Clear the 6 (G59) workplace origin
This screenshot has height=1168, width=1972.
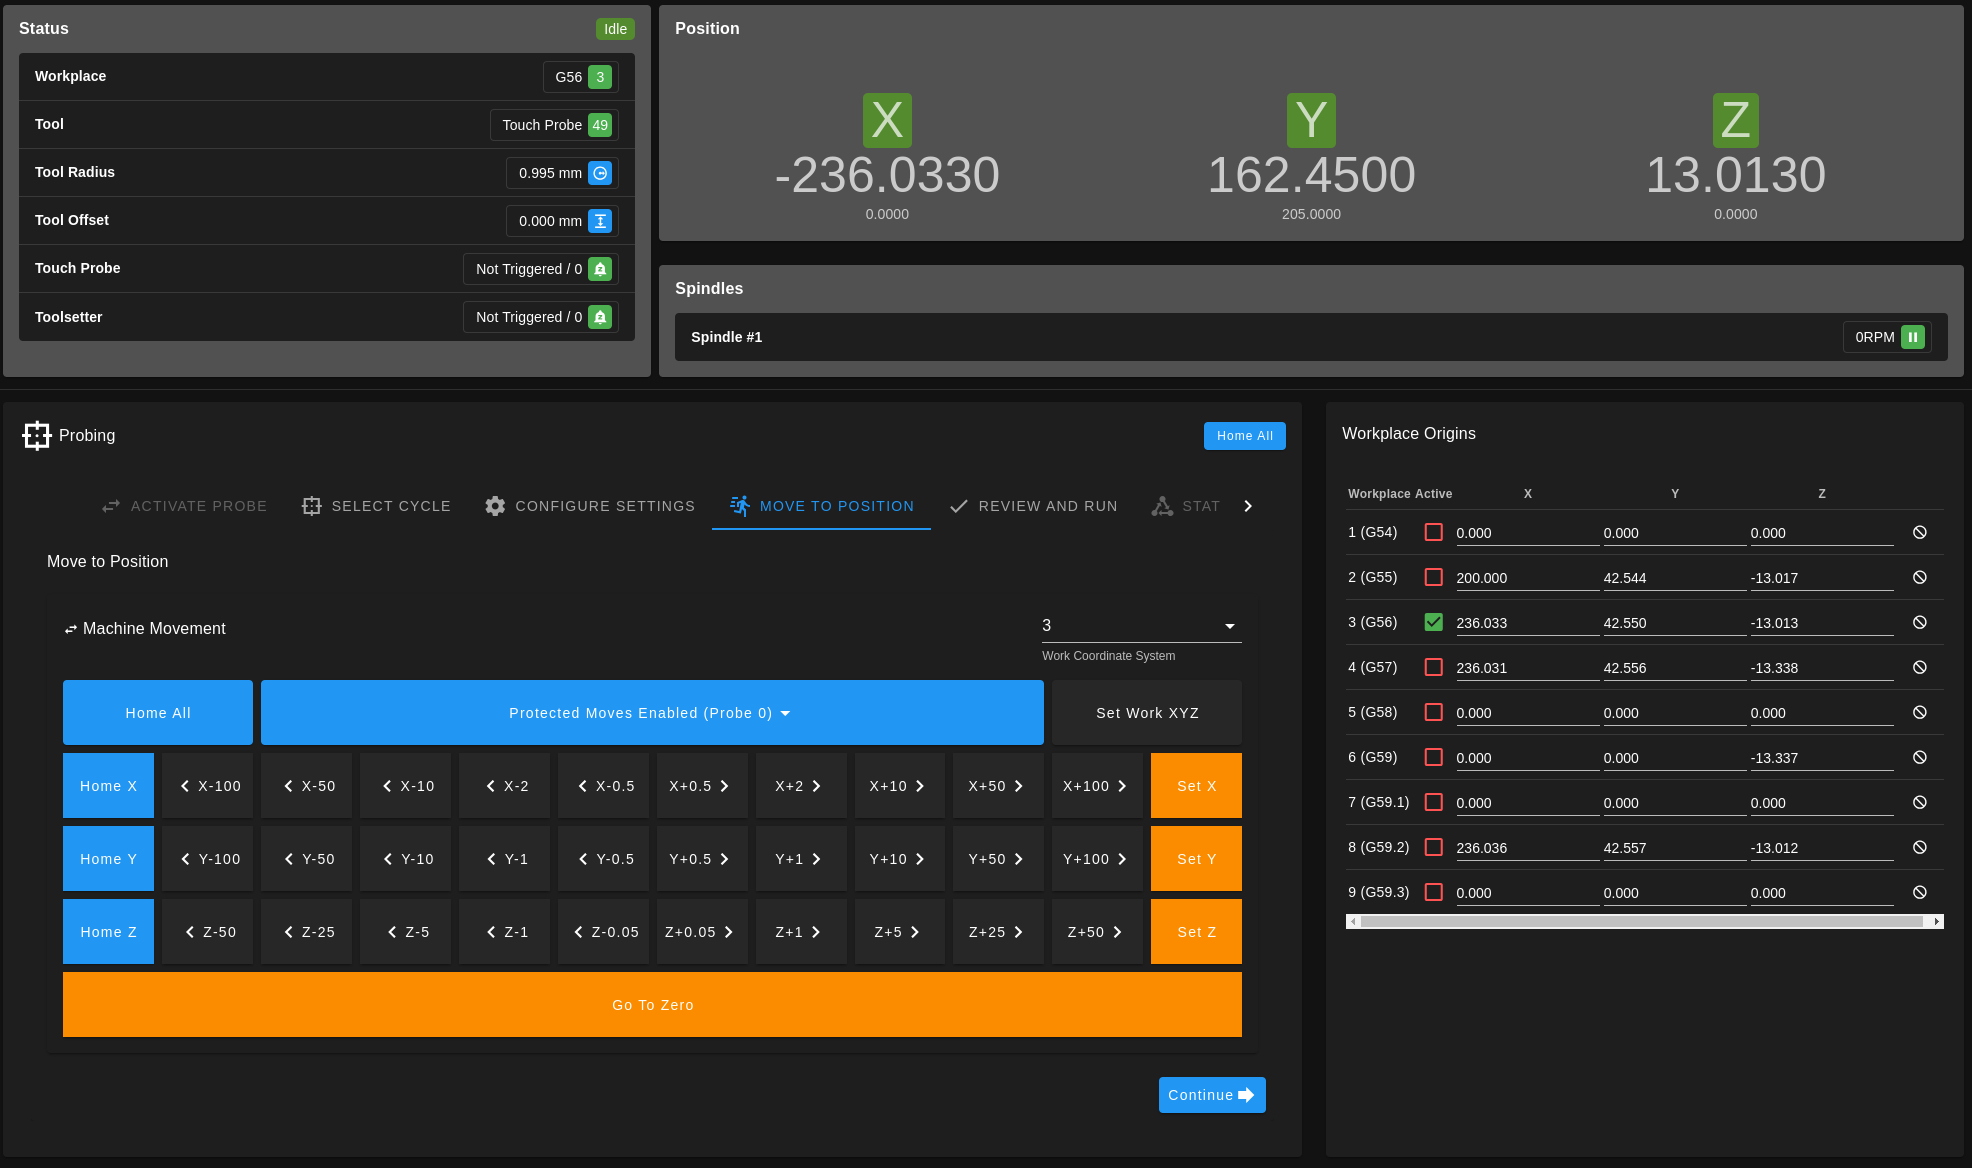[x=1920, y=757]
